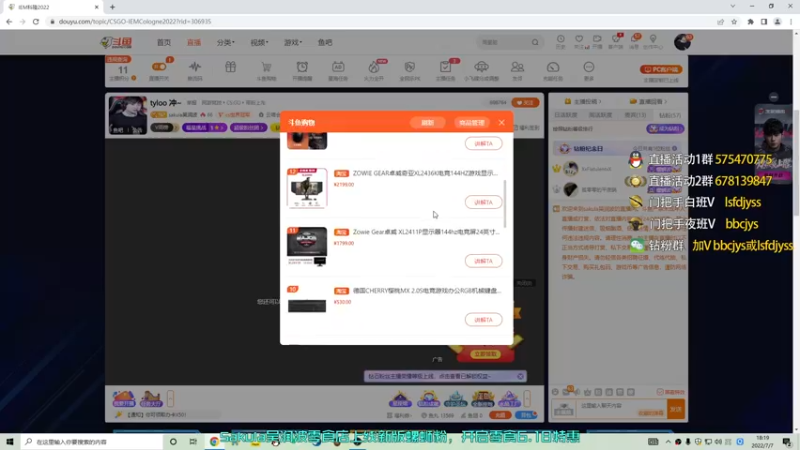Close the purple notification banner below video
The image size is (800, 450).
pyautogui.click(x=520, y=376)
